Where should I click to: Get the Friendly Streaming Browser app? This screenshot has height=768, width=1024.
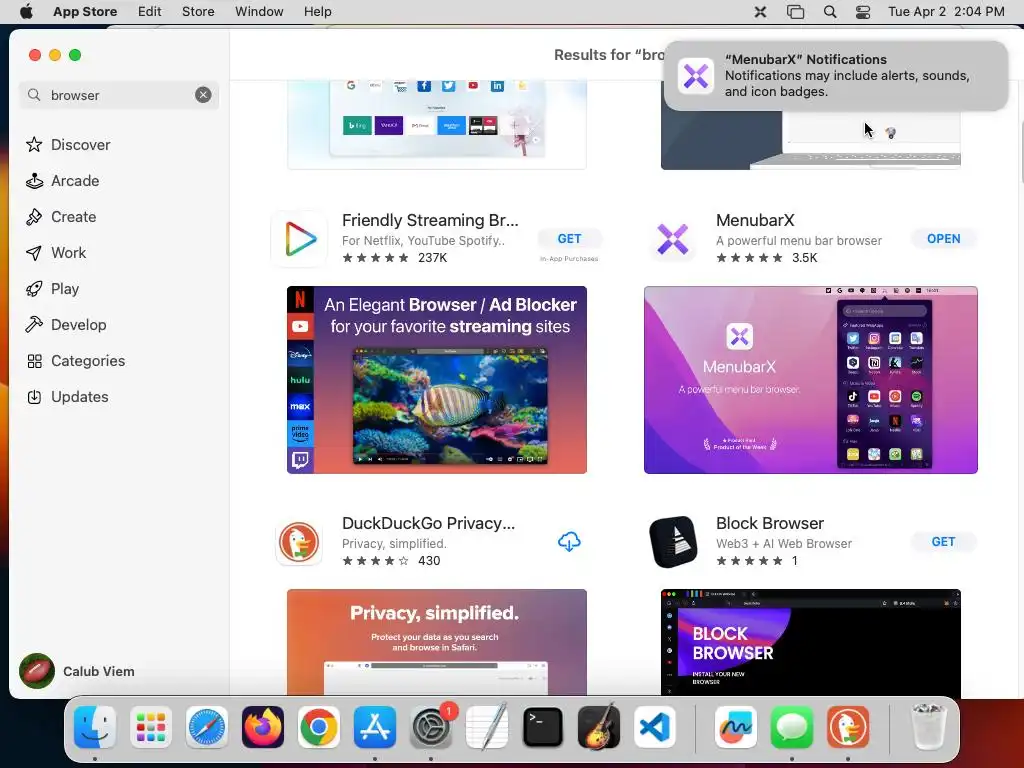pyautogui.click(x=569, y=238)
